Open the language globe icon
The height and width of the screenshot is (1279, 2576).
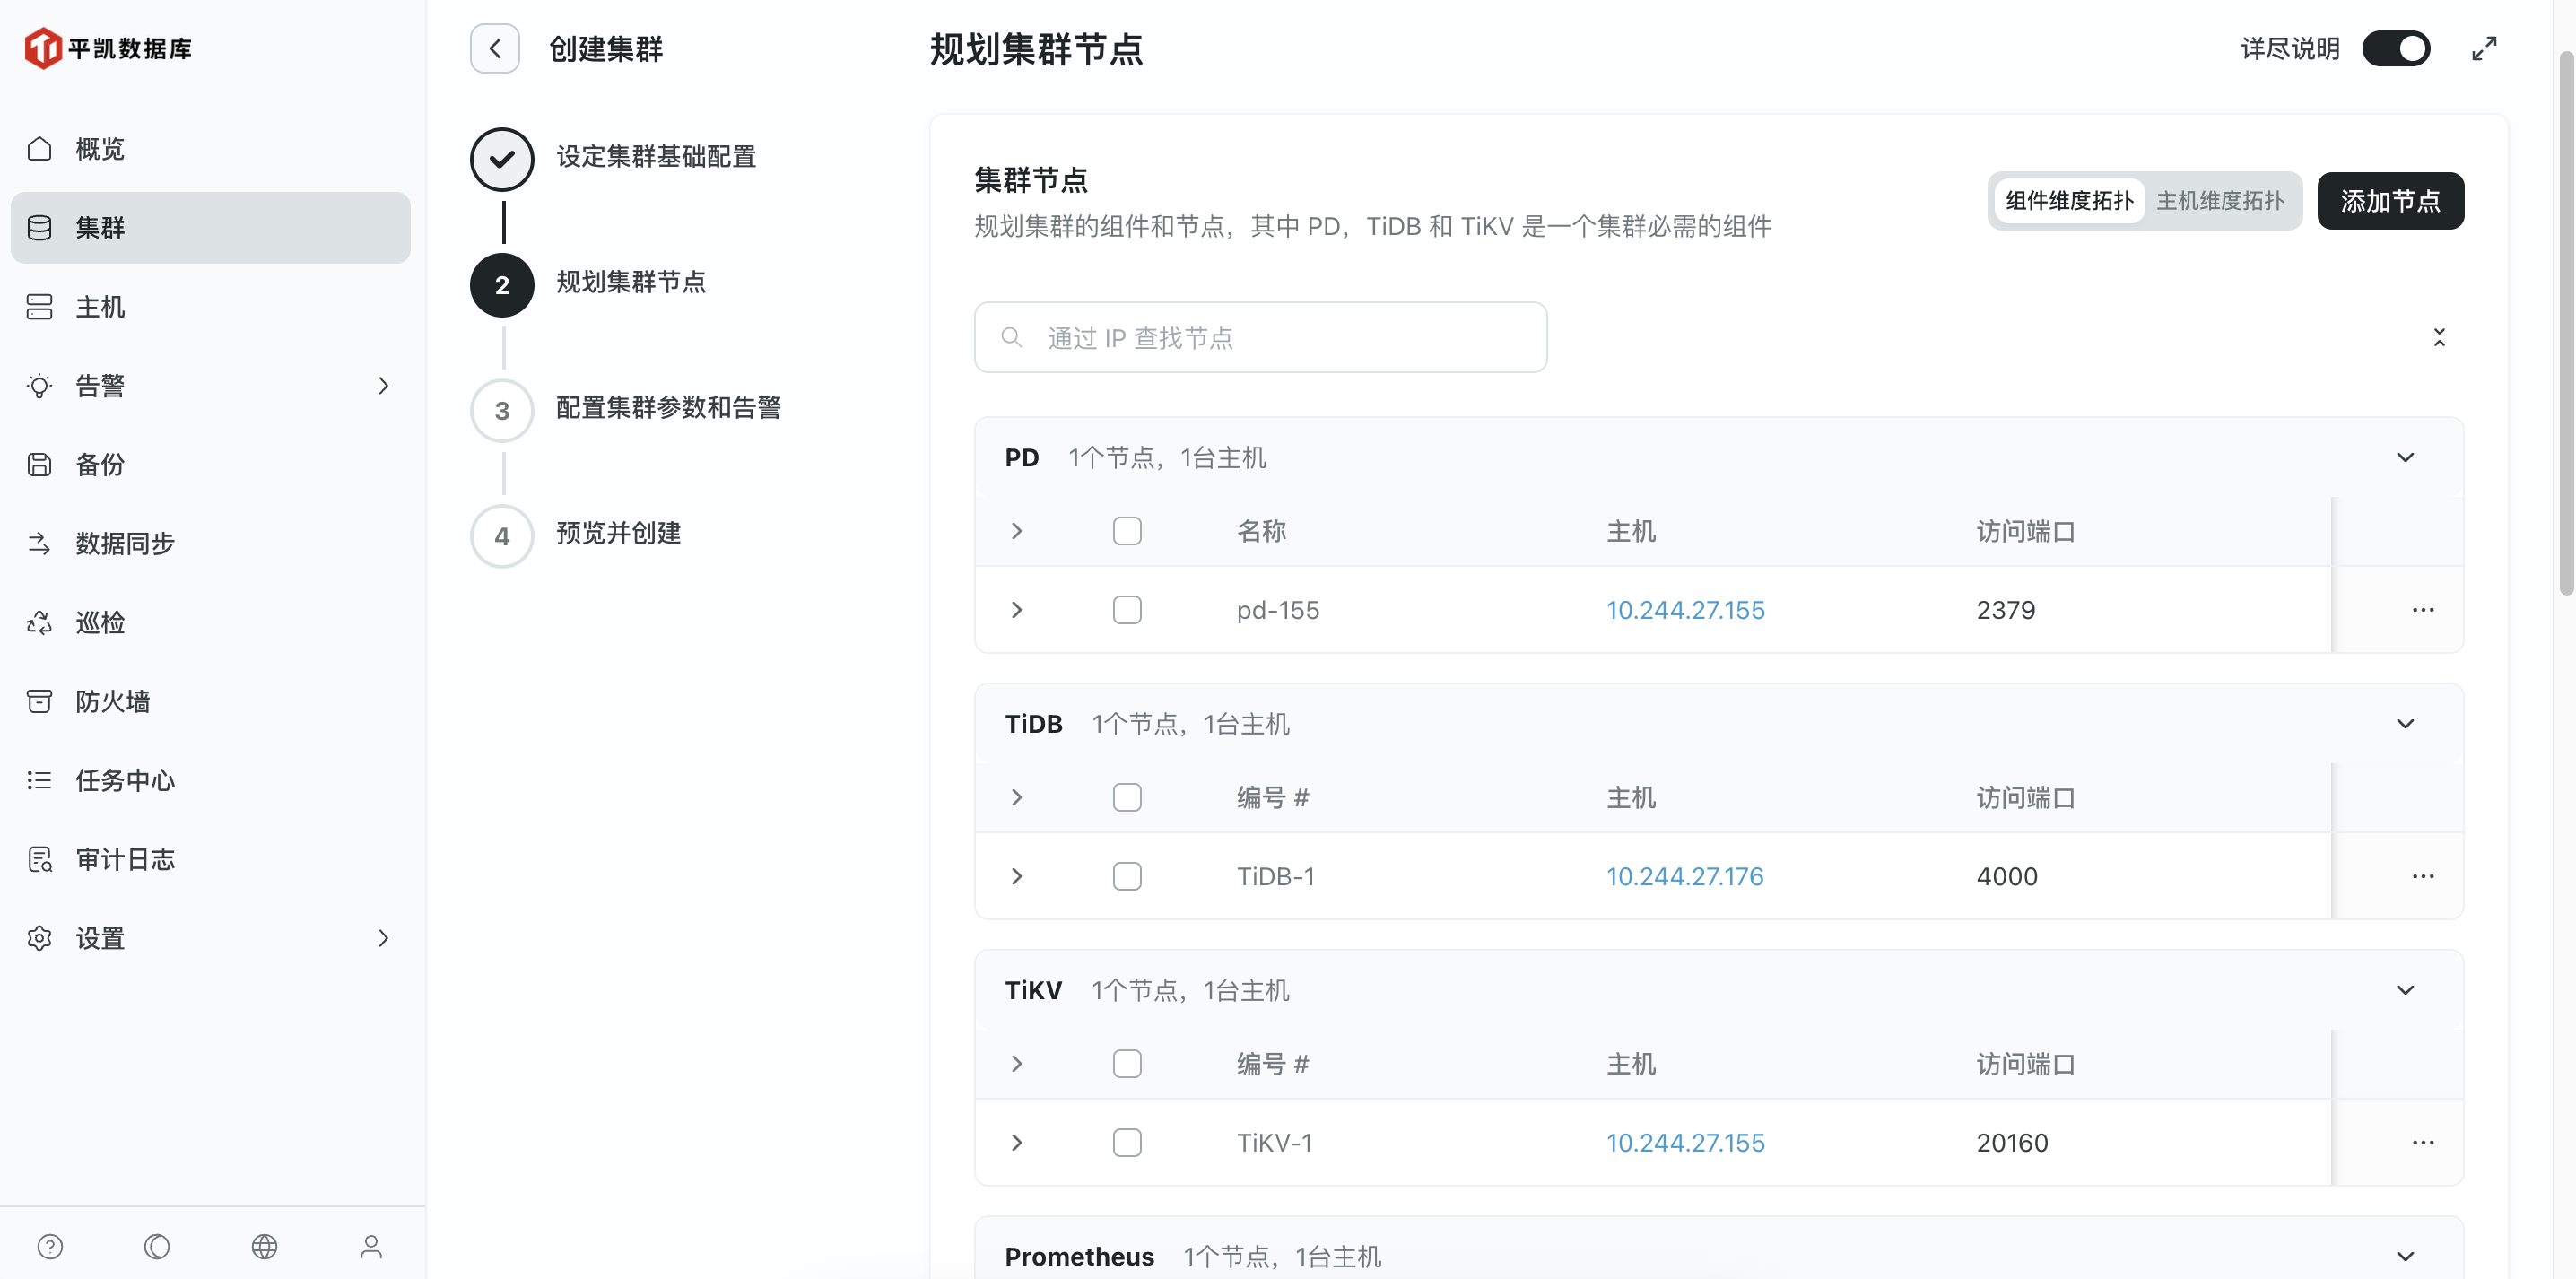pos(264,1246)
